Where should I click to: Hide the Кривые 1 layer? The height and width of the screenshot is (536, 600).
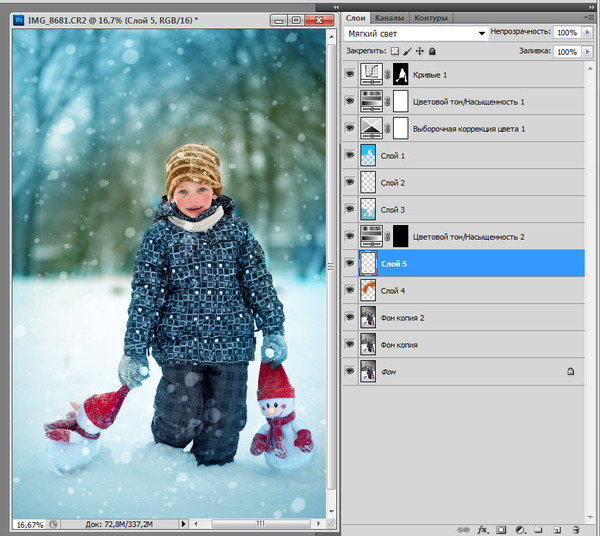[x=349, y=74]
